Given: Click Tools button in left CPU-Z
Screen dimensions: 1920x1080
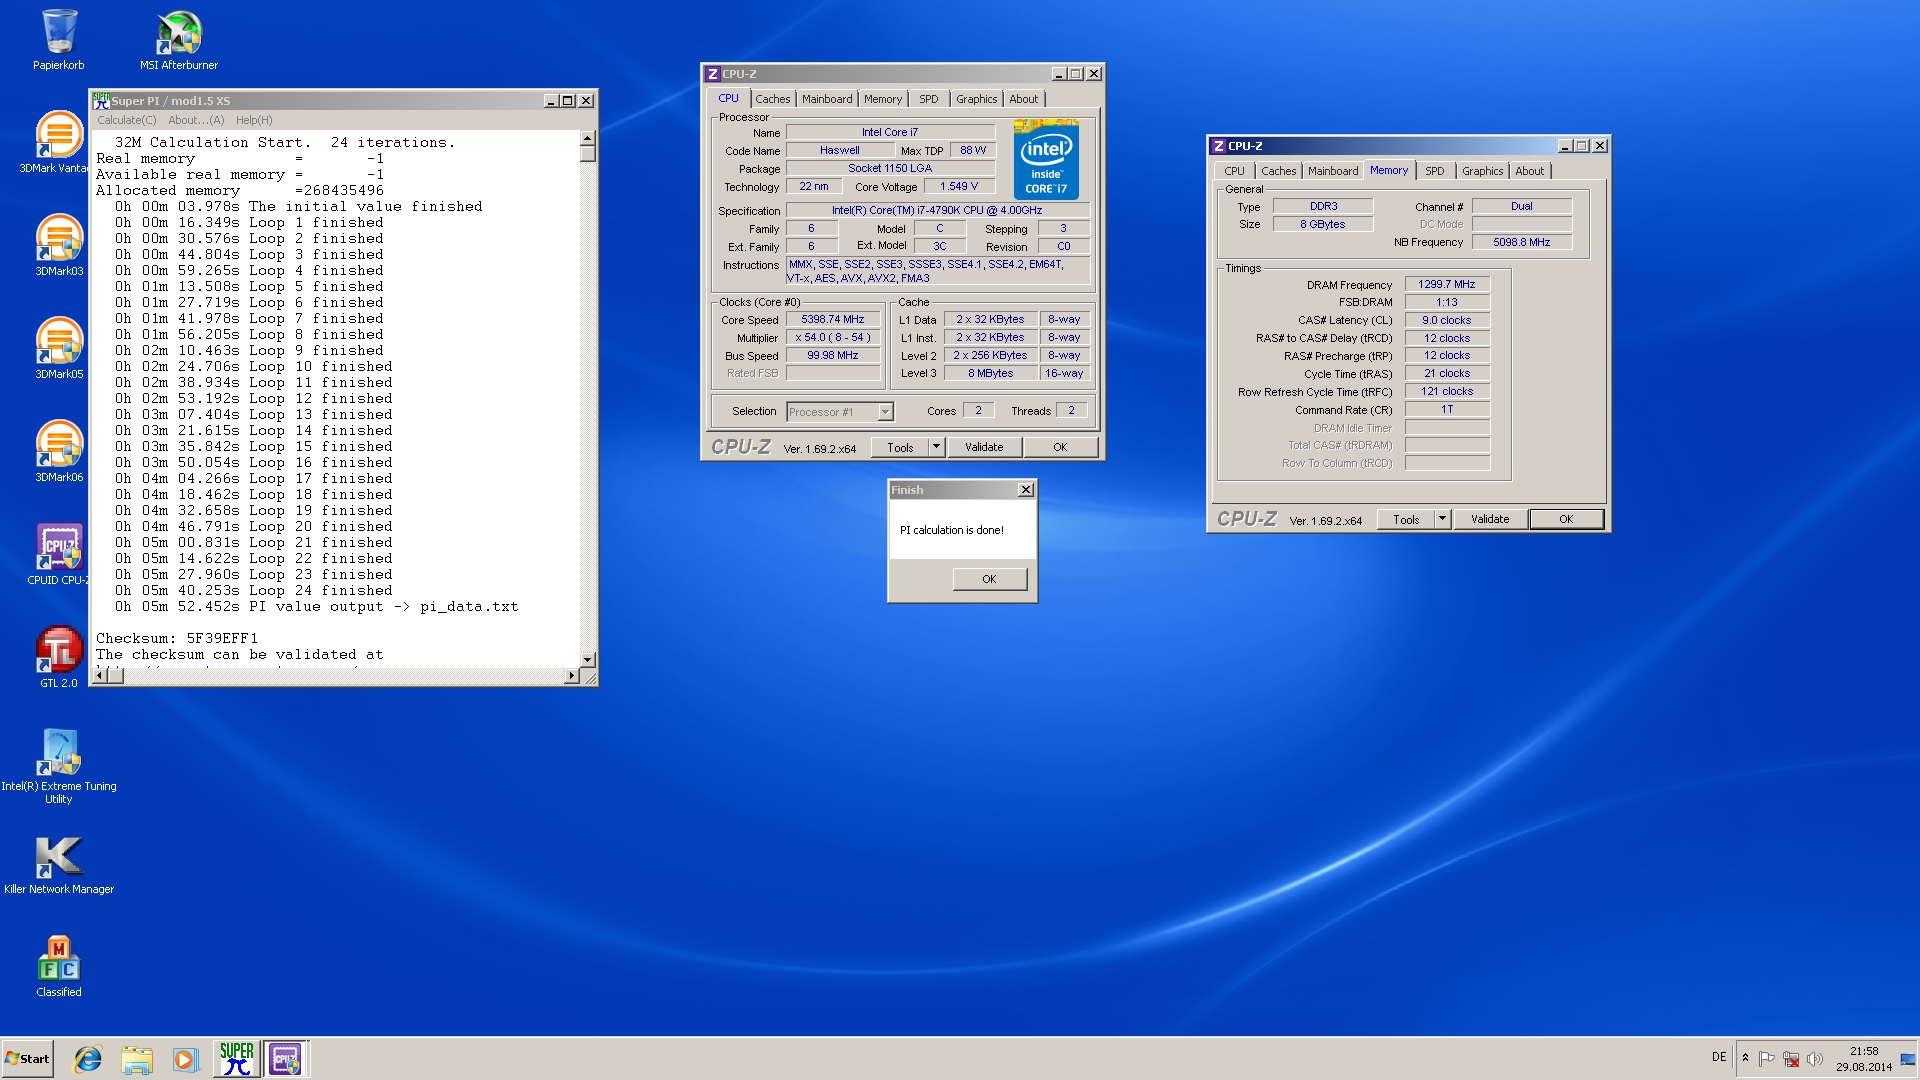Looking at the screenshot, I should pos(900,447).
